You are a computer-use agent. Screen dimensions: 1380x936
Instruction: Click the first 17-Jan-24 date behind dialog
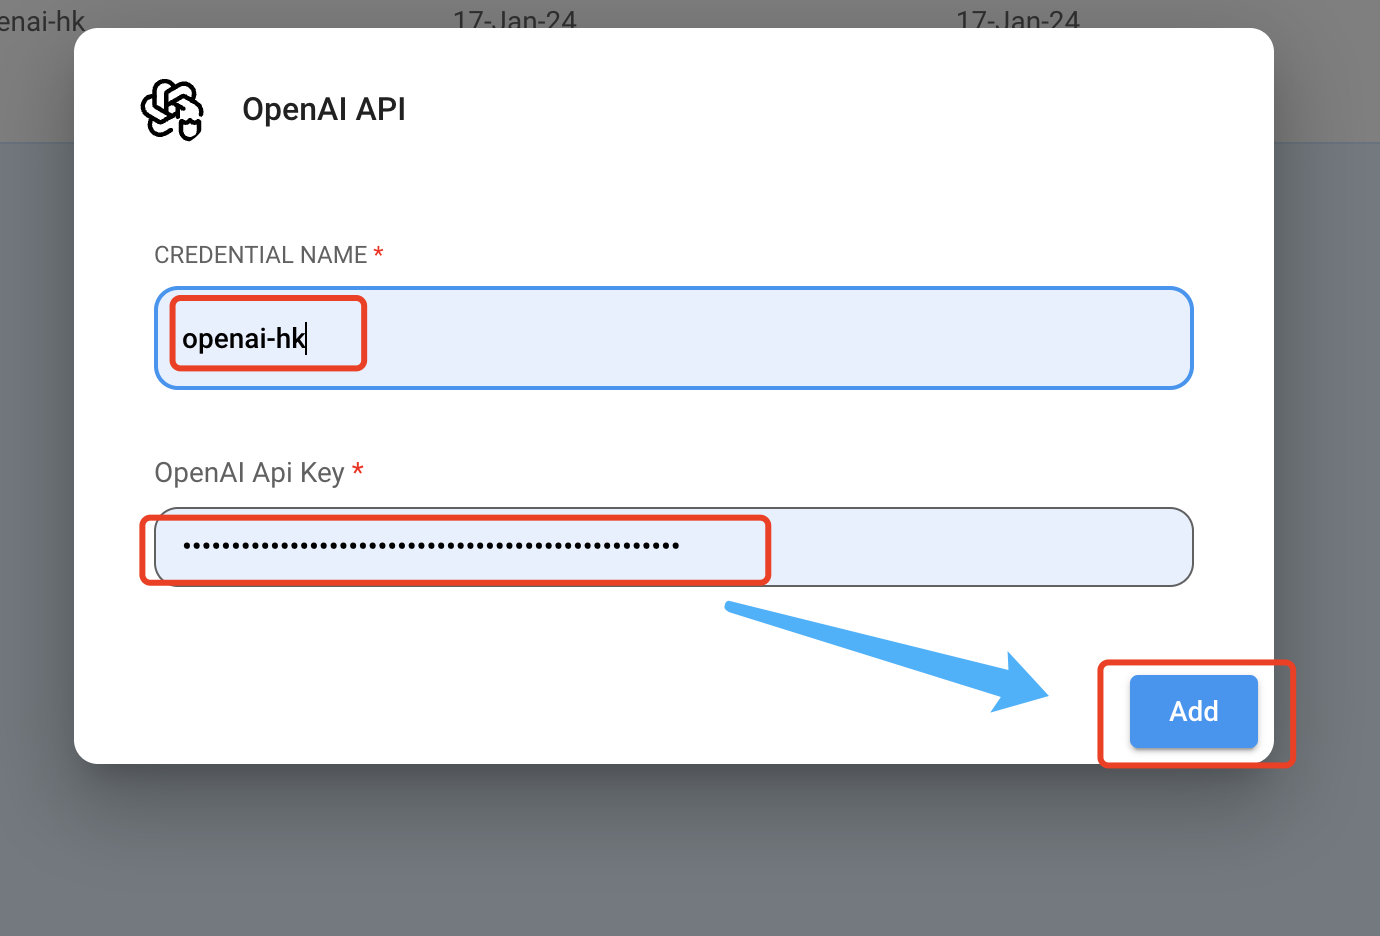coord(514,18)
